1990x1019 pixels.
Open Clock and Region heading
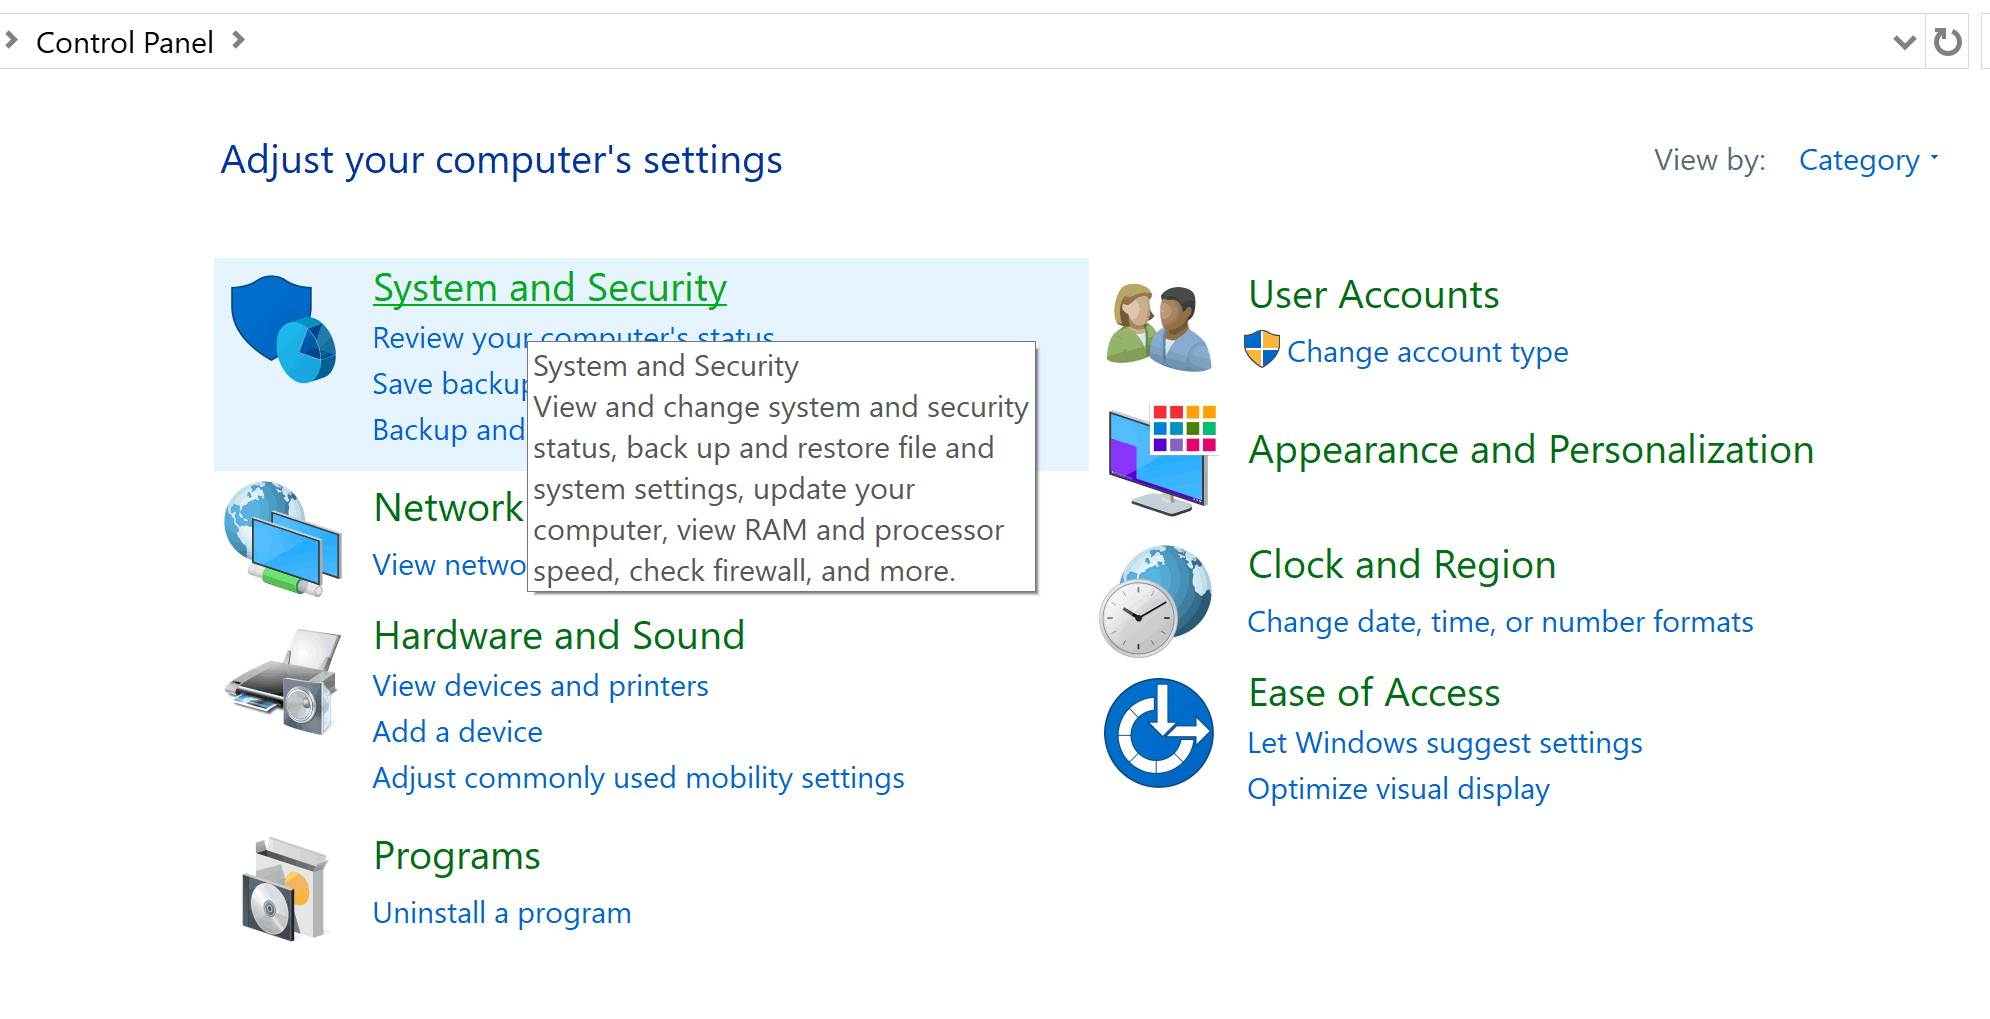click(1402, 565)
